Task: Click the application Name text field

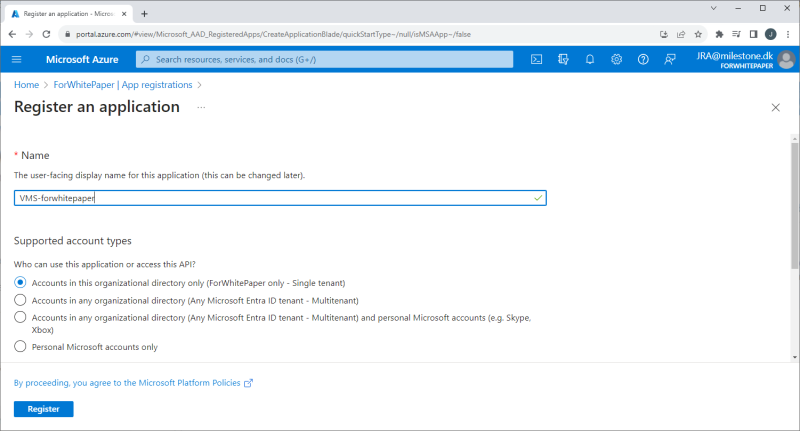Action: coord(270,198)
